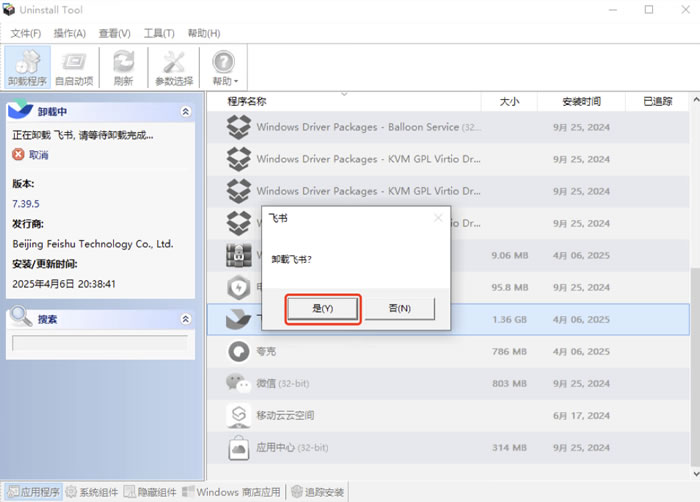Open the 文件(F) menu

pyautogui.click(x=26, y=33)
